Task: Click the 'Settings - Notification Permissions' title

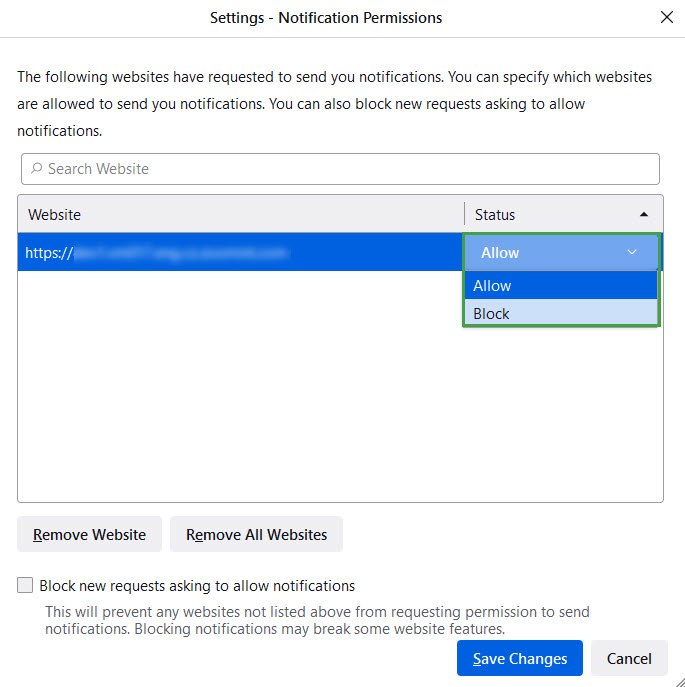Action: 326,18
